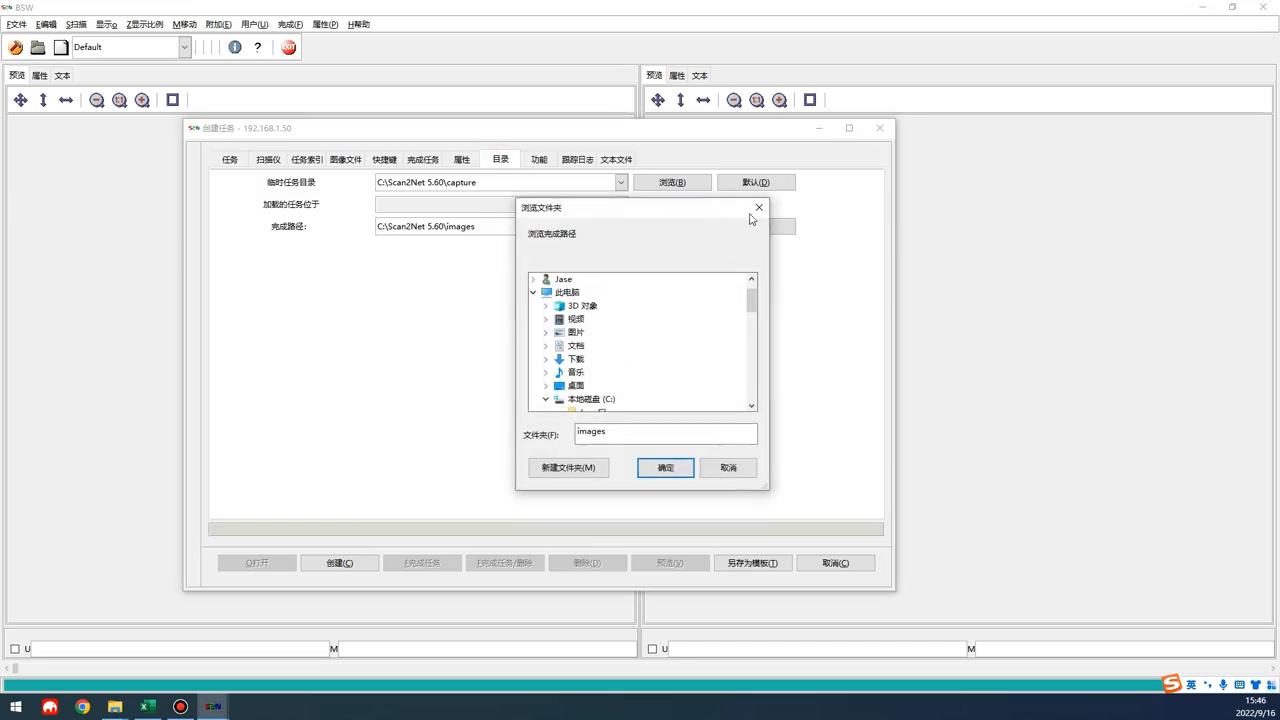This screenshot has height=720, width=1280.
Task: Collapse the 此电脑 tree node
Action: 533,292
